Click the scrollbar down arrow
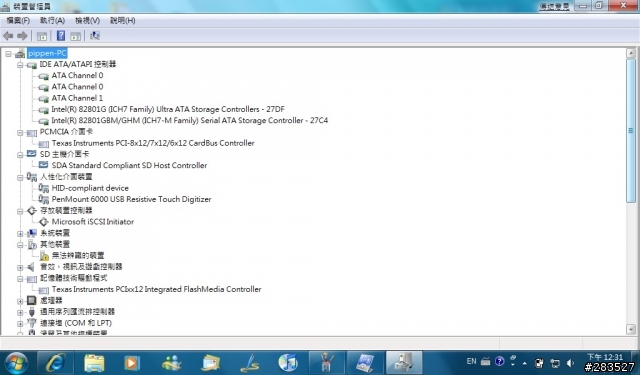 pos(631,329)
